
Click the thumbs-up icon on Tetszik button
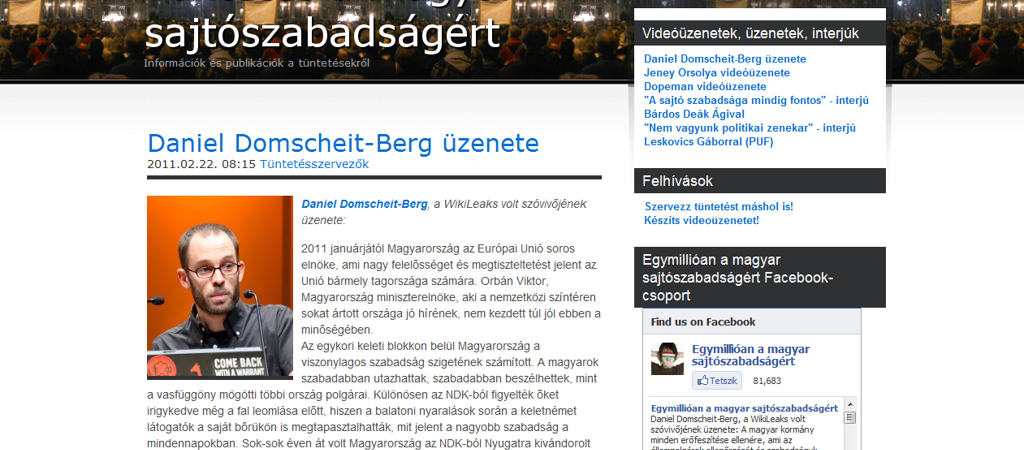(703, 381)
